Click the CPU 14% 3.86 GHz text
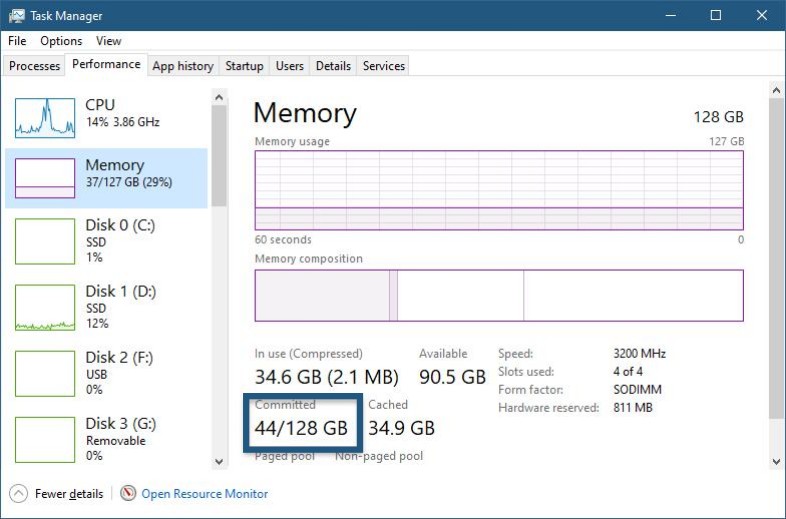This screenshot has height=519, width=786. 123,122
